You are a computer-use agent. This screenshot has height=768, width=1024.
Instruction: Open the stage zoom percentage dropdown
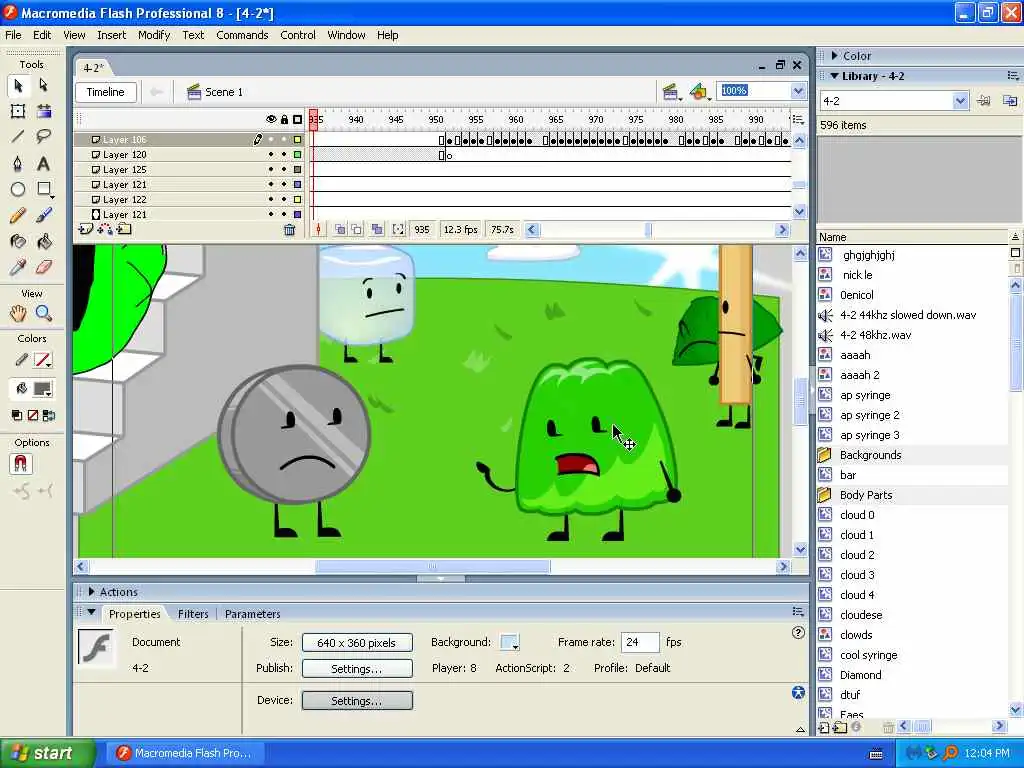tap(798, 91)
